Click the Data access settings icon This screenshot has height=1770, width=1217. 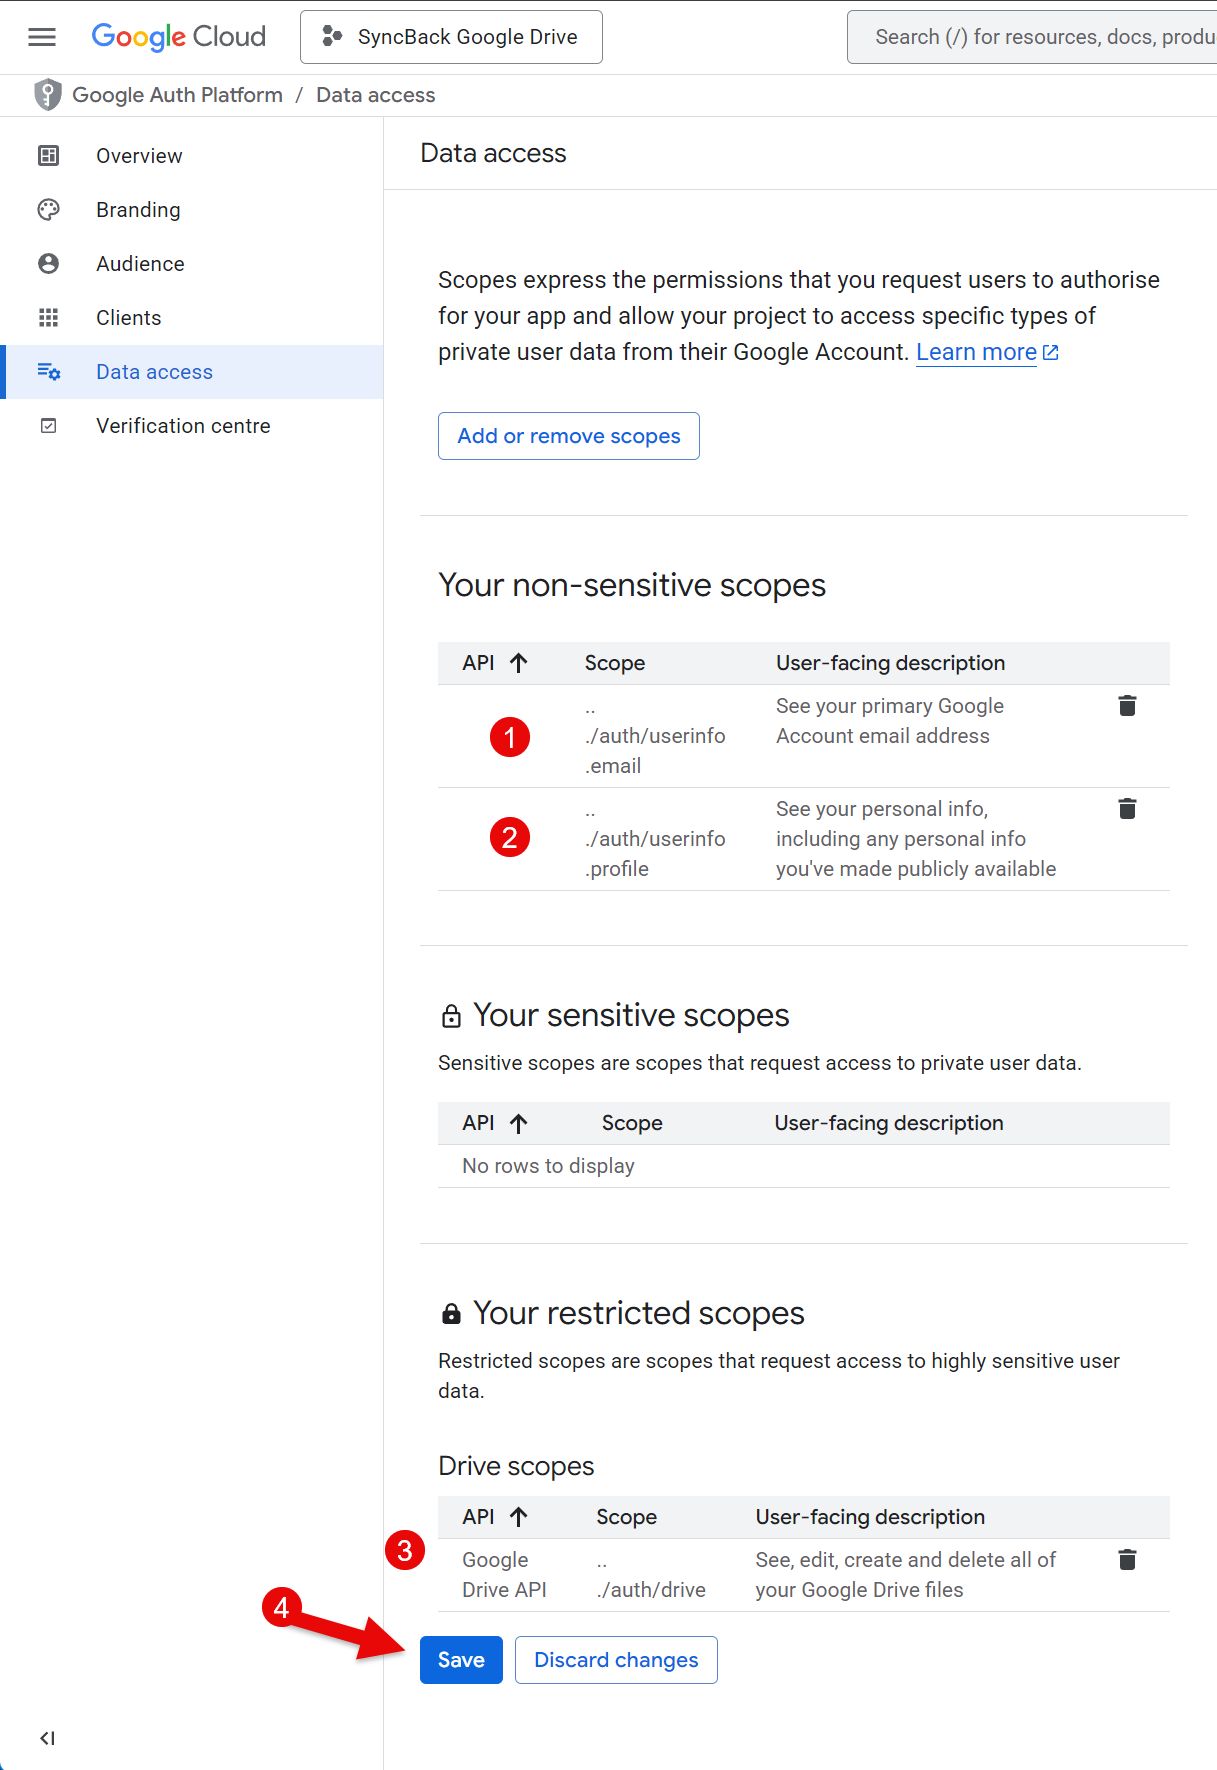point(48,372)
